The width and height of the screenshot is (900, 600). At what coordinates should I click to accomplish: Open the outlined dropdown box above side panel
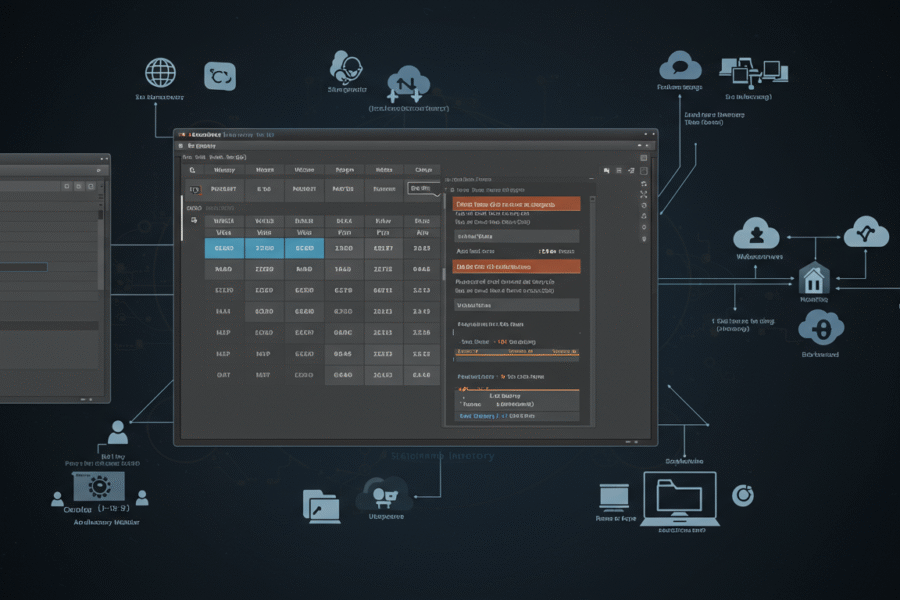424,189
